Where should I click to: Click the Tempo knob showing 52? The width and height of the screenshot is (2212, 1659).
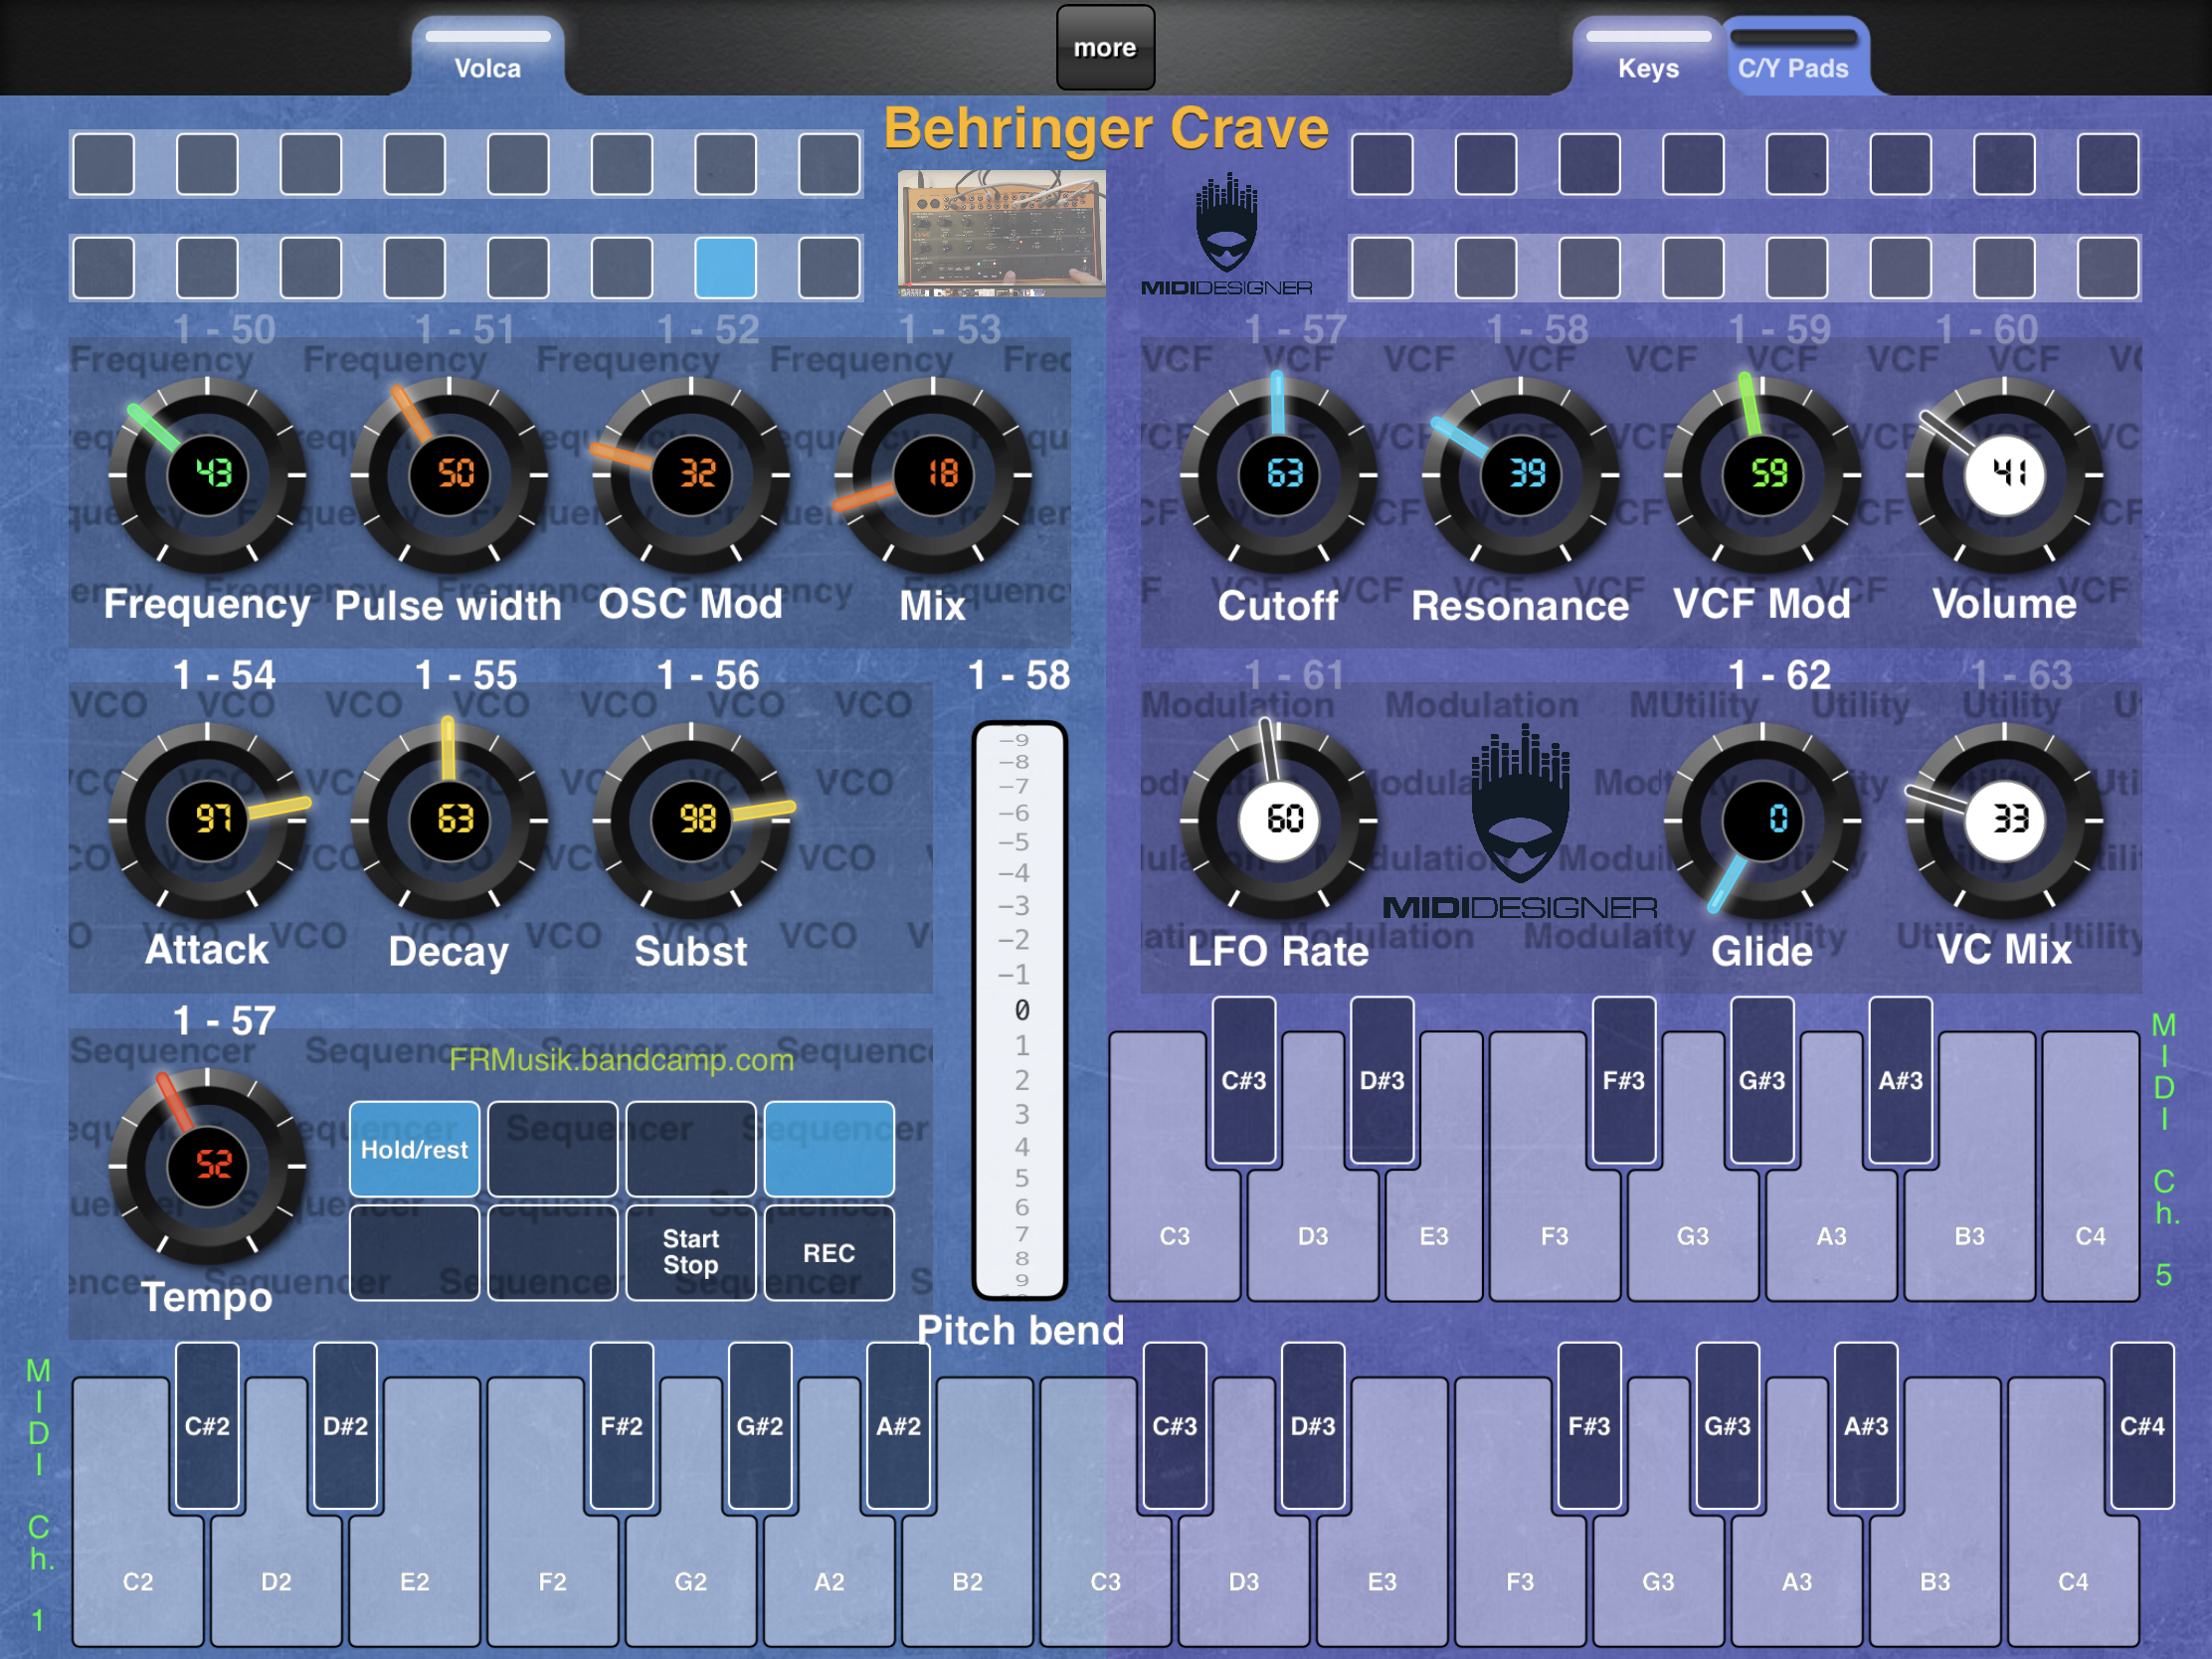tap(207, 1165)
